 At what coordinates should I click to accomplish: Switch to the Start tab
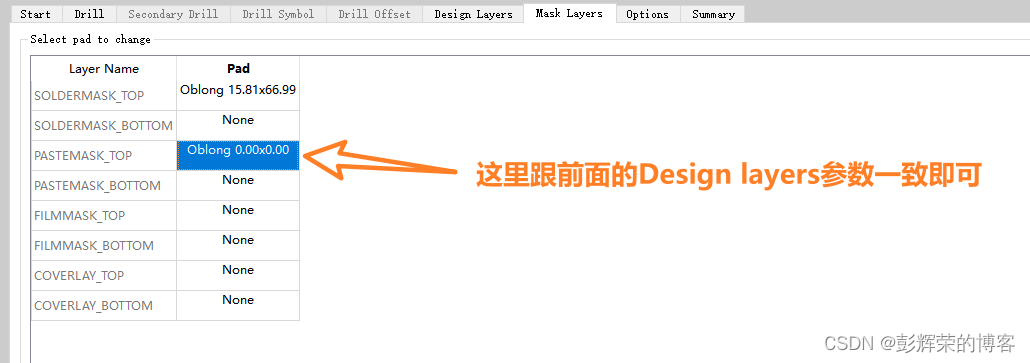point(35,14)
